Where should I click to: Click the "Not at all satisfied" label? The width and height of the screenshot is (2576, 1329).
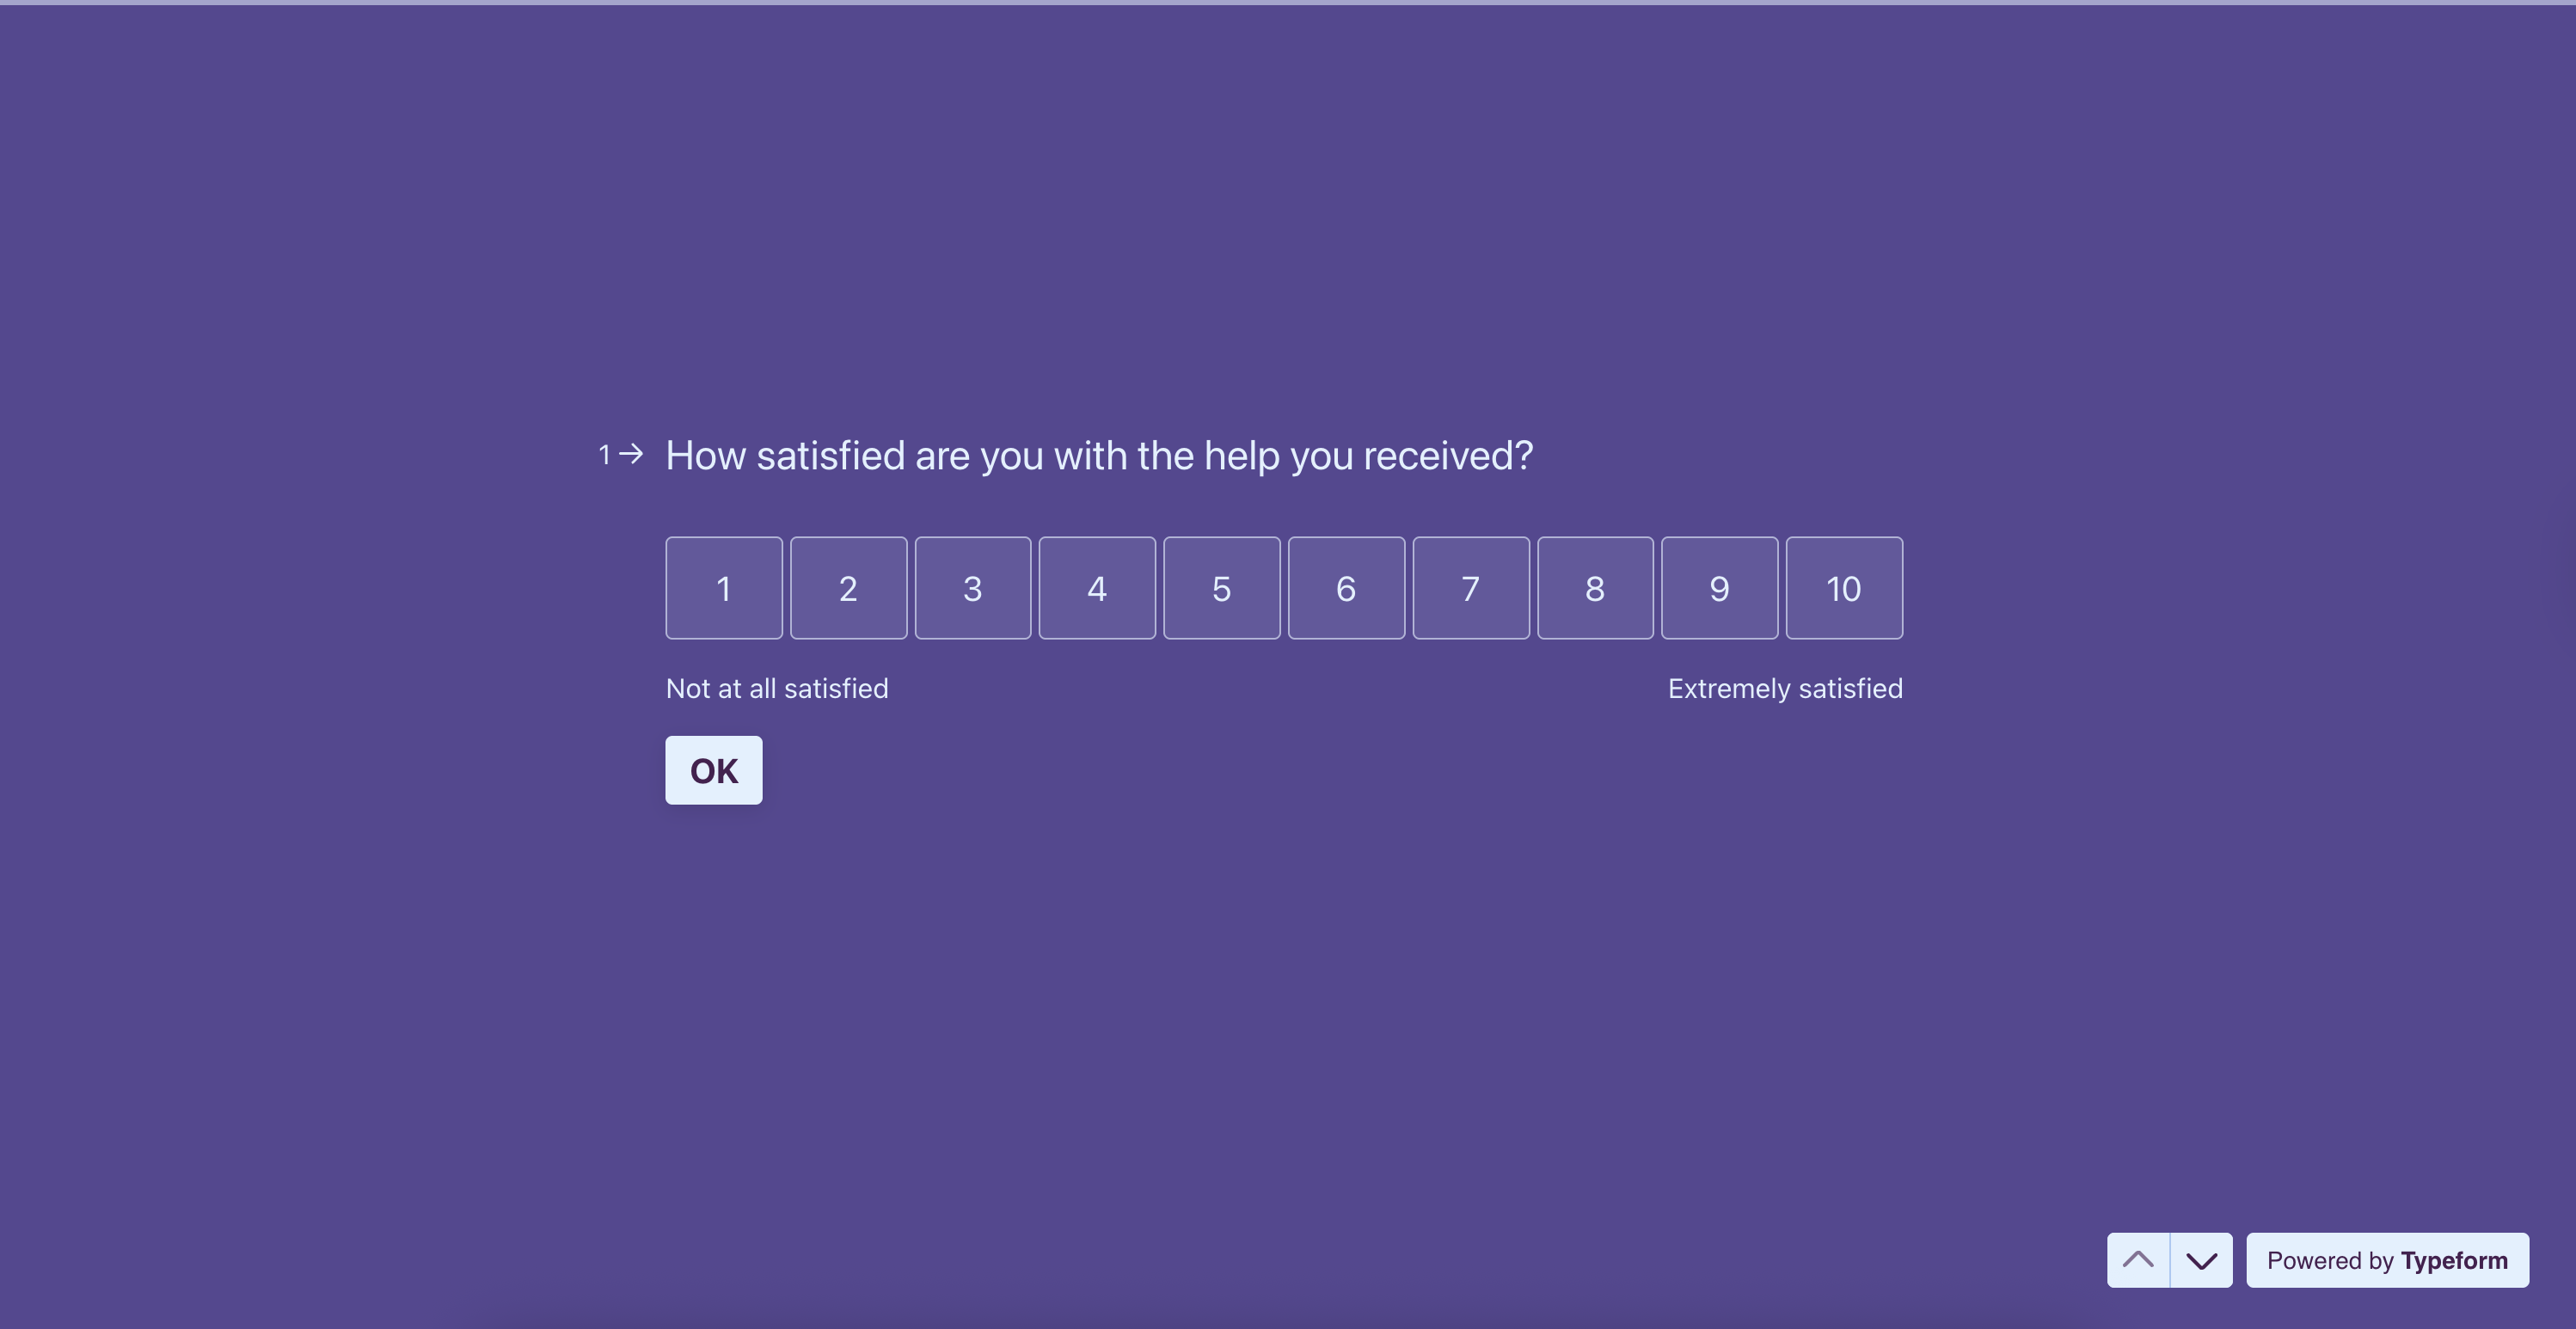point(777,689)
